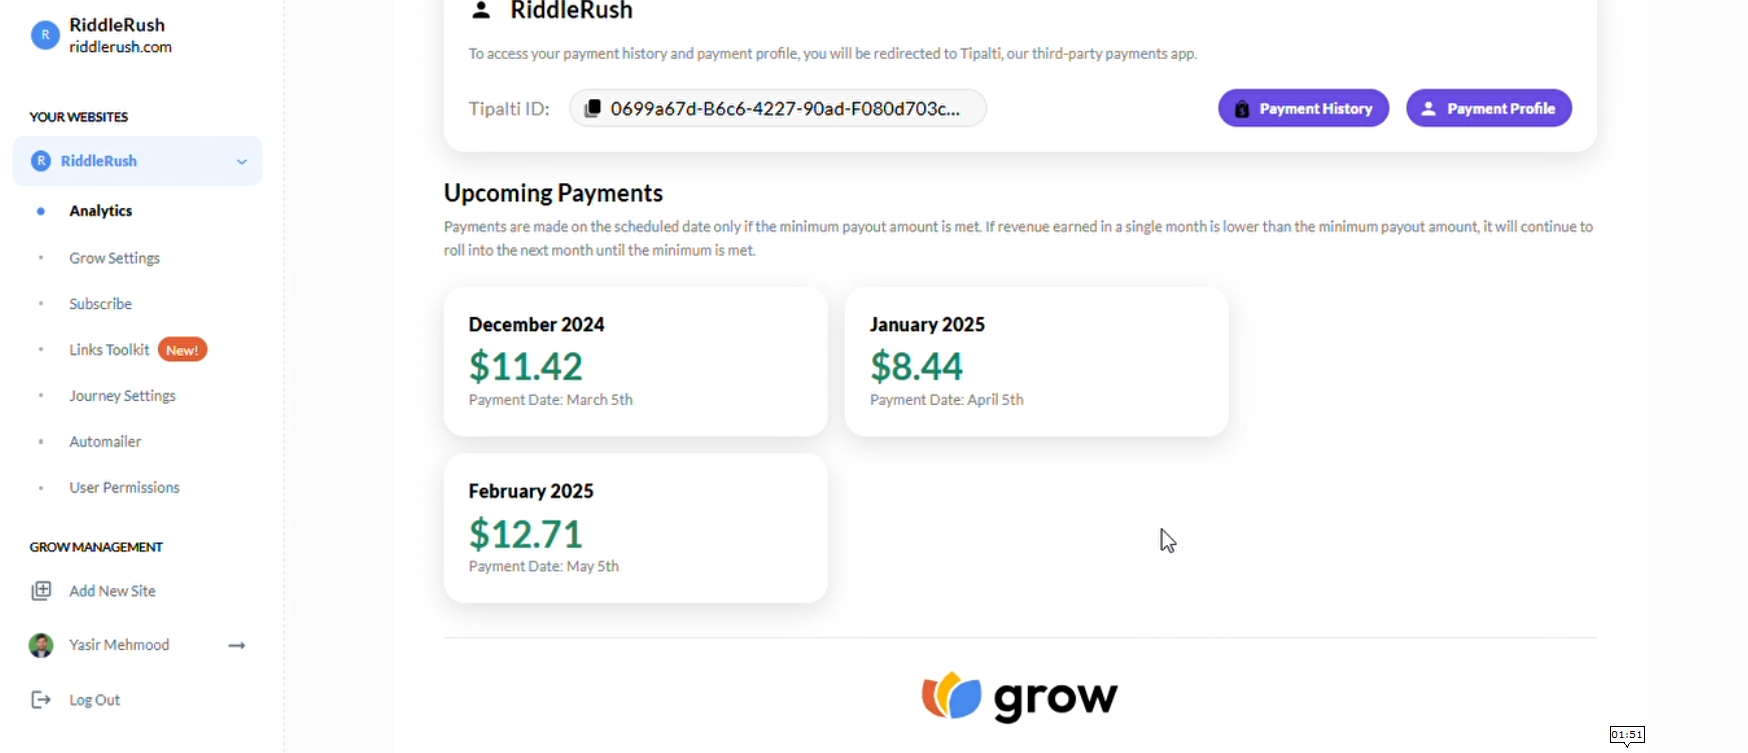The height and width of the screenshot is (753, 1748).
Task: Click the arrow next to Yasir Mehmood
Action: [237, 645]
